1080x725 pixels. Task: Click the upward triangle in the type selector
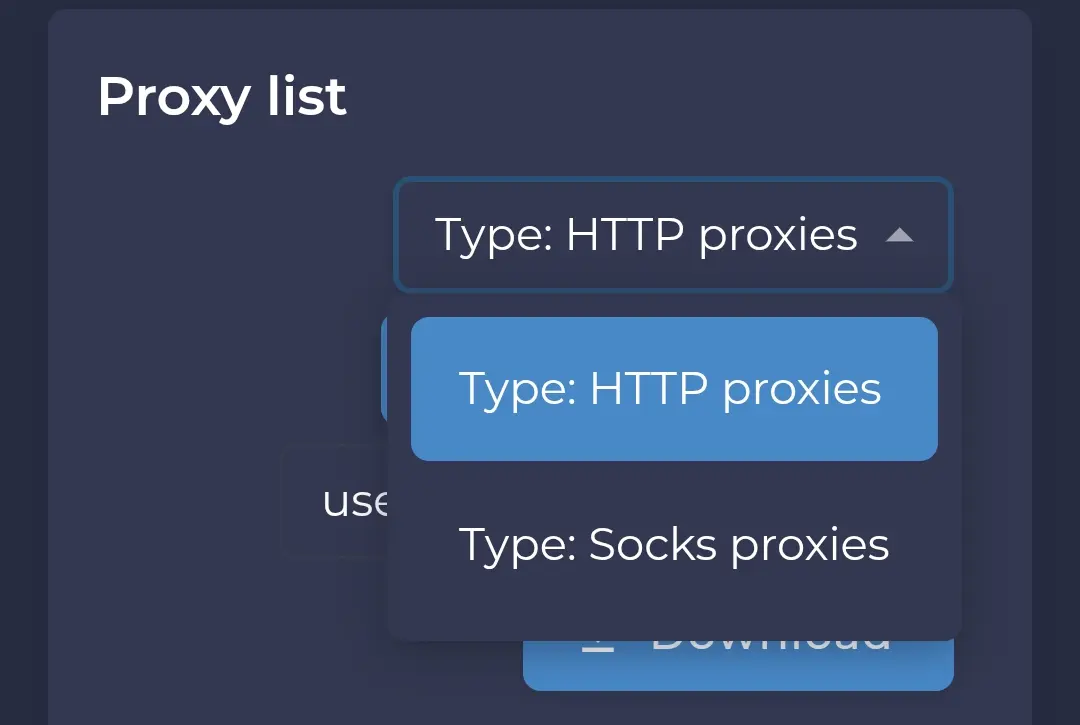pos(899,235)
